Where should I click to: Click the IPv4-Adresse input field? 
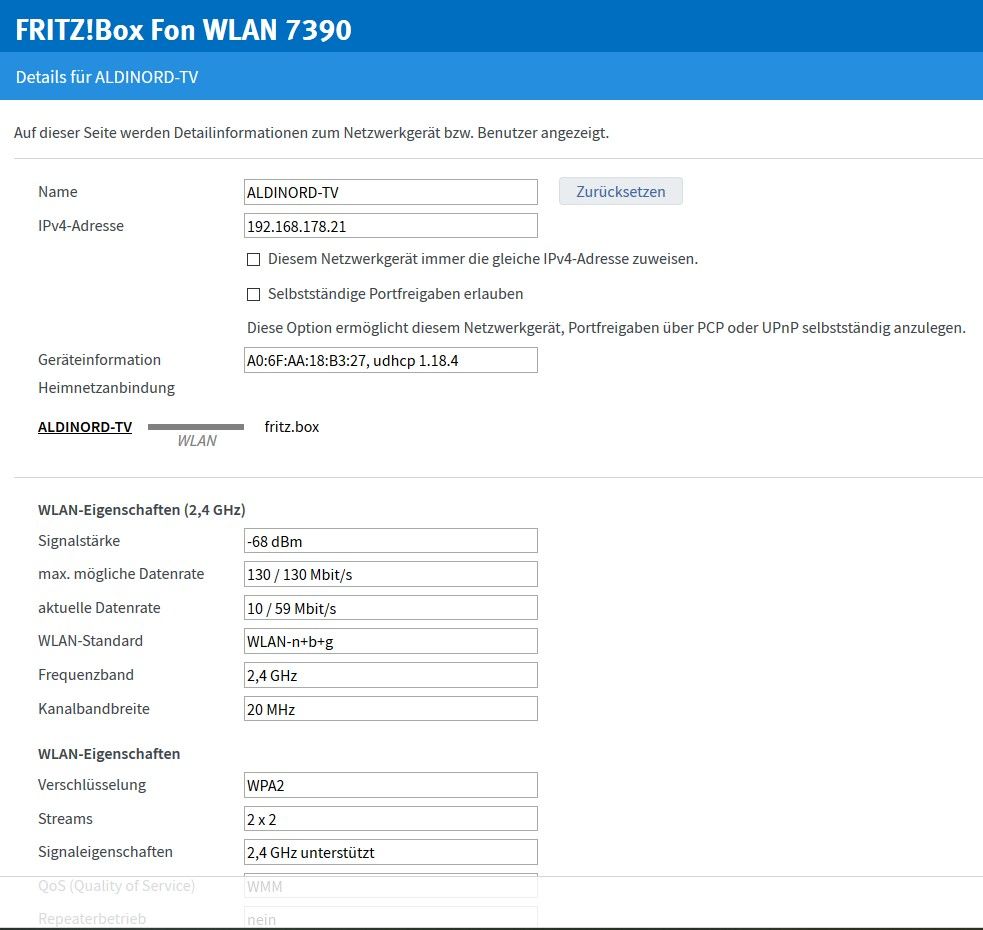coord(390,226)
